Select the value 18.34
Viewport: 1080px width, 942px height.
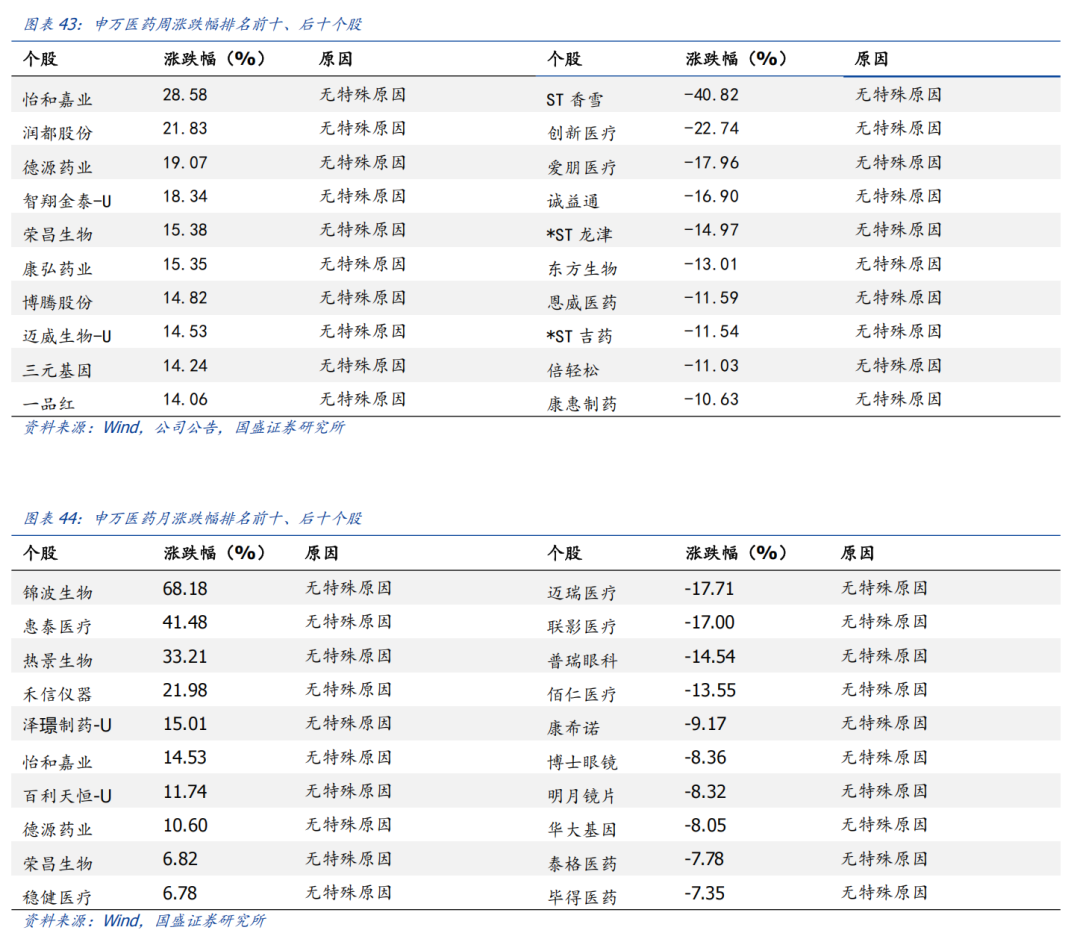click(185, 197)
